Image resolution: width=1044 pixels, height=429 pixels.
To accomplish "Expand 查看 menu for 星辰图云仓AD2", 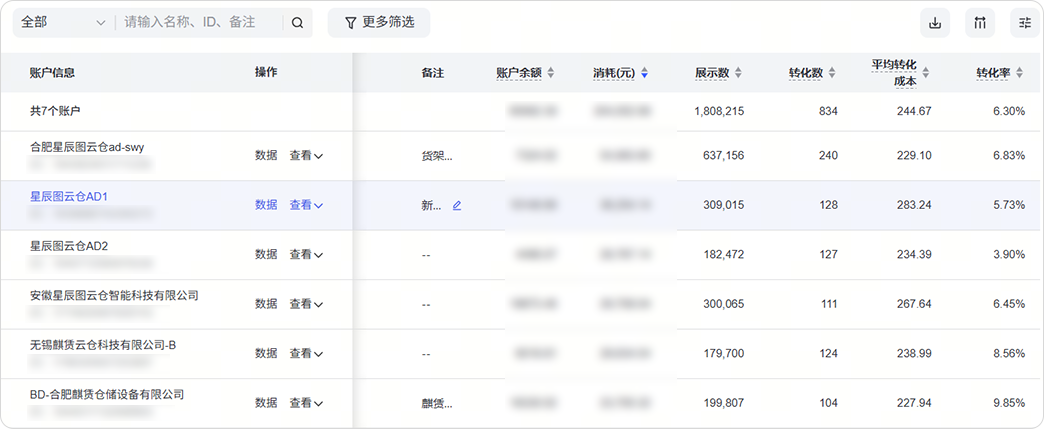I will click(x=306, y=255).
